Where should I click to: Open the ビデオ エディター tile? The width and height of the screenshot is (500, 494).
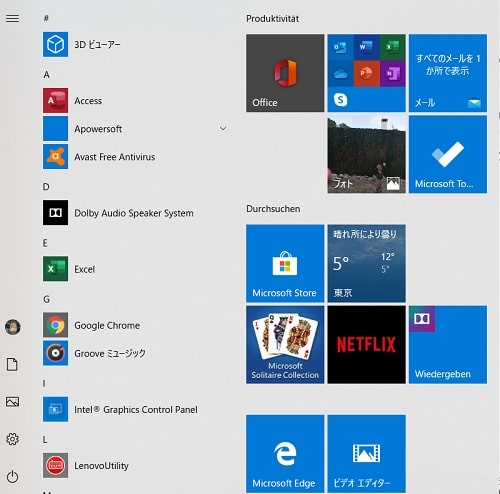[366, 454]
